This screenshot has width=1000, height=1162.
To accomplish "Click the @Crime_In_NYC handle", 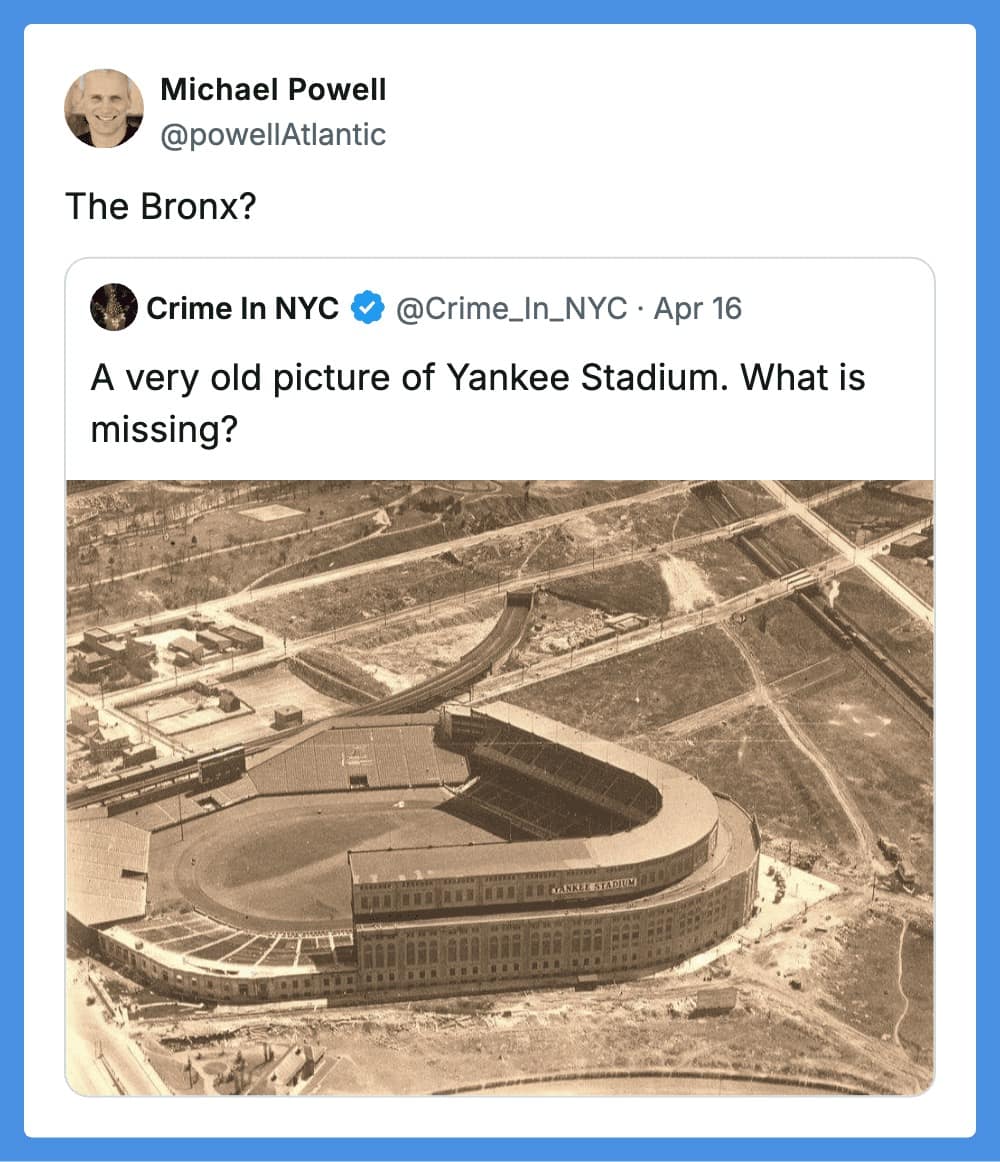I will pyautogui.click(x=513, y=308).
